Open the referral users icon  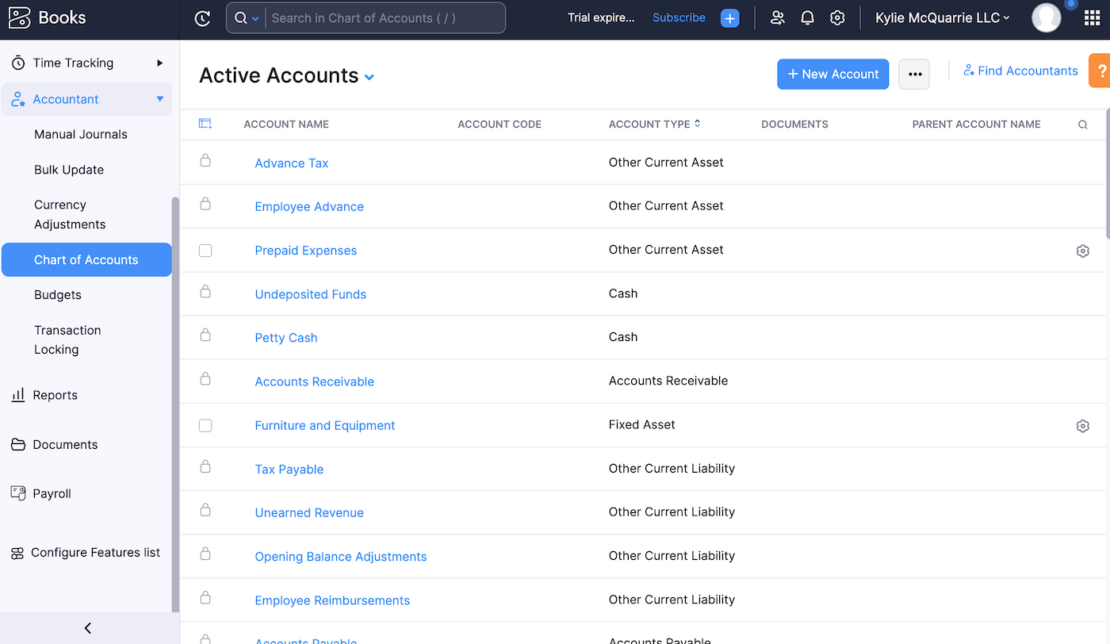pos(777,17)
